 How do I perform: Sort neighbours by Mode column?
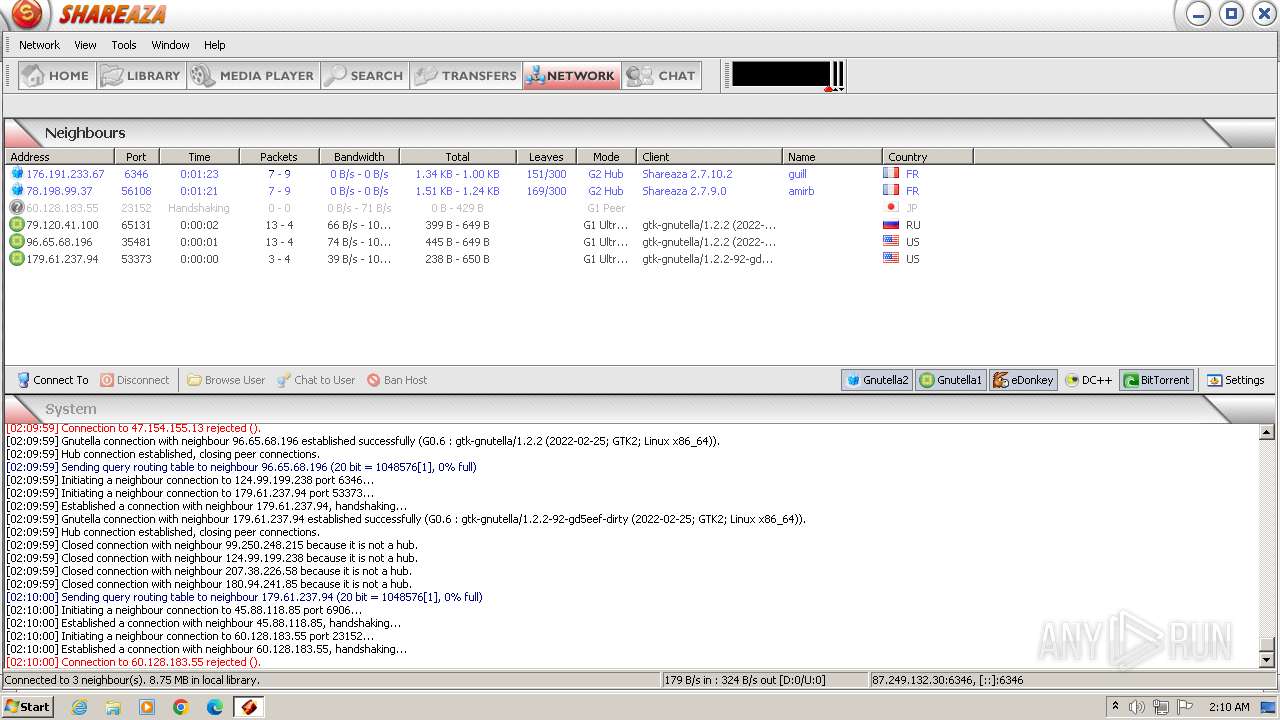click(x=606, y=157)
